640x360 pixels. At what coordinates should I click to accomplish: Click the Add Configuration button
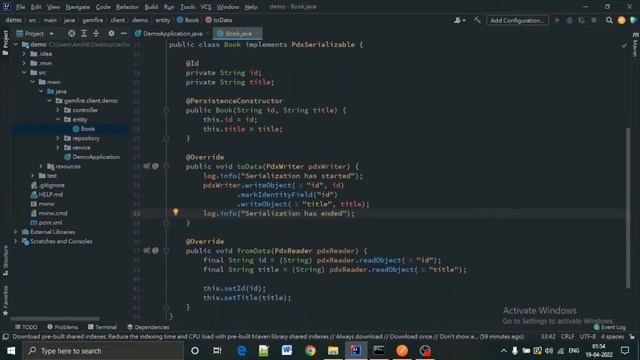(517, 20)
